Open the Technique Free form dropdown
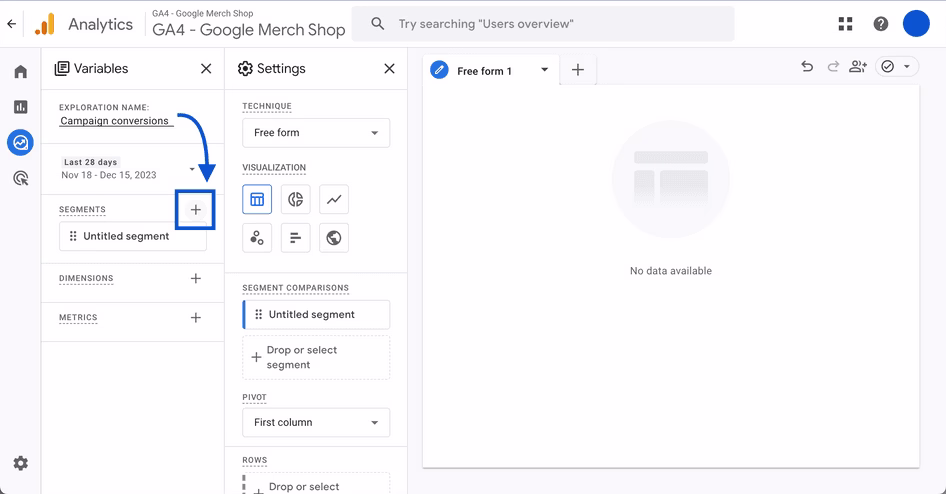946x494 pixels. click(x=316, y=133)
